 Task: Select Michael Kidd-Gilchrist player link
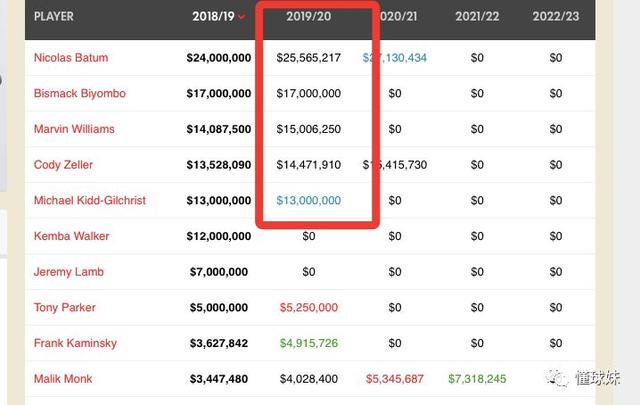point(88,201)
